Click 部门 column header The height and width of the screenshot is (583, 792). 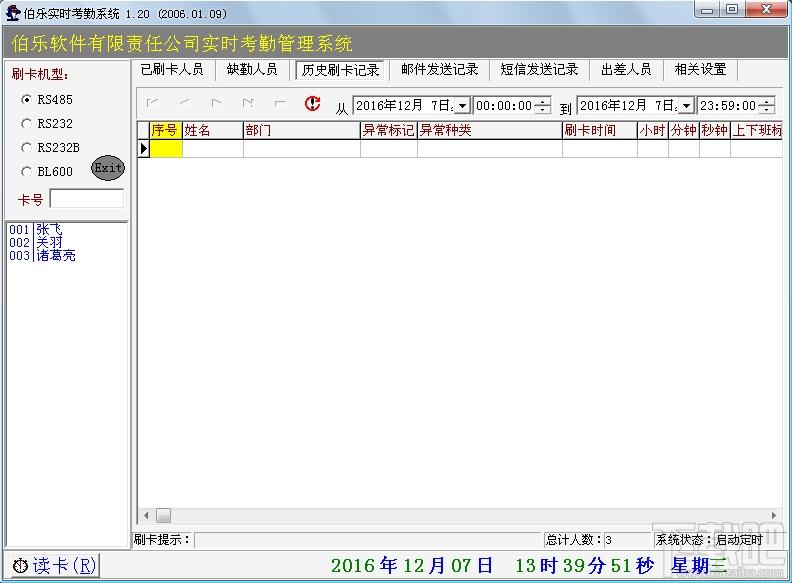click(x=302, y=130)
